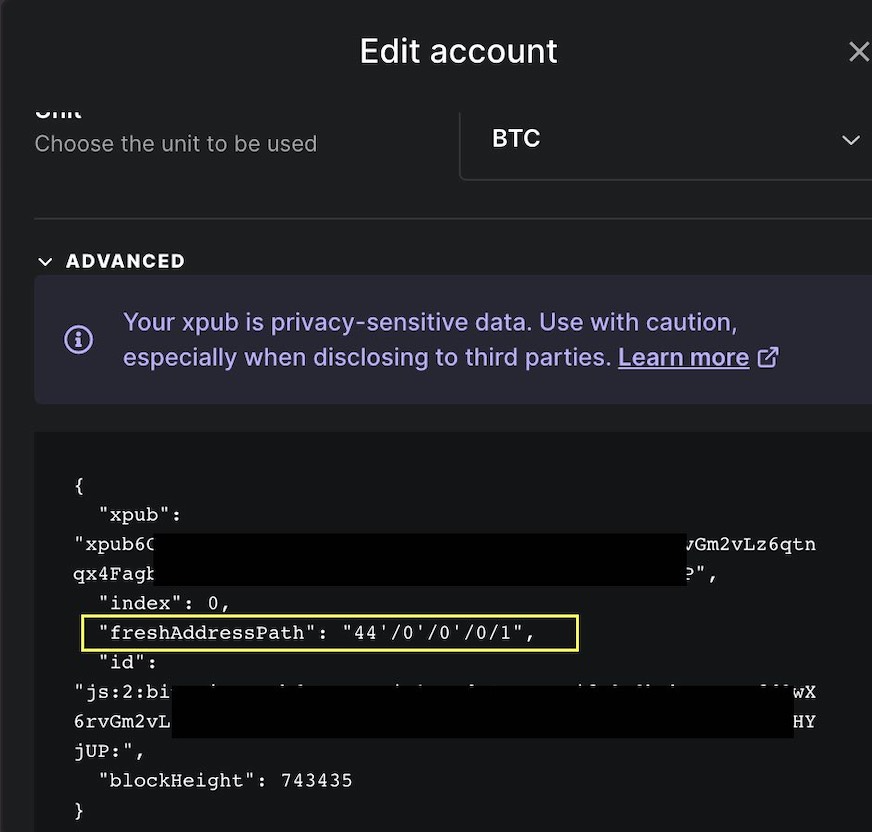Click the unit selector chevron arrow
The width and height of the screenshot is (872, 832).
pyautogui.click(x=851, y=140)
